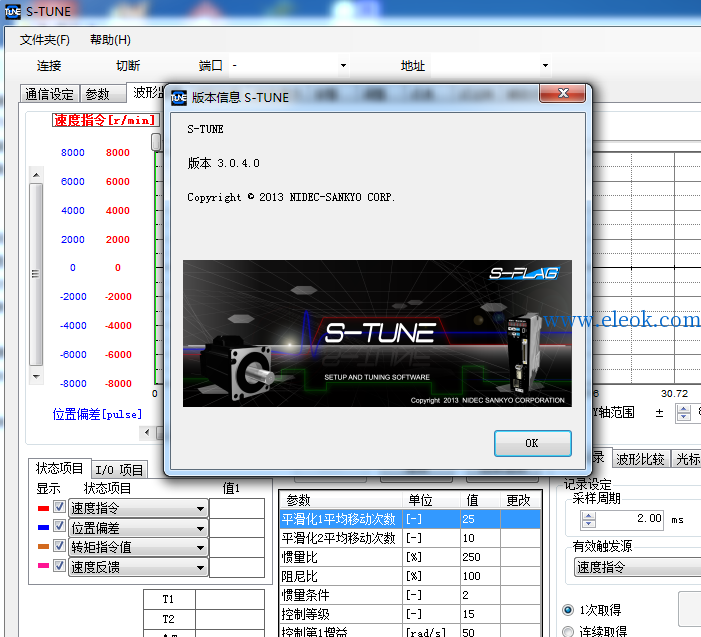Open the 速度指令 status item dropdown
The height and width of the screenshot is (637, 701).
[x=138, y=508]
